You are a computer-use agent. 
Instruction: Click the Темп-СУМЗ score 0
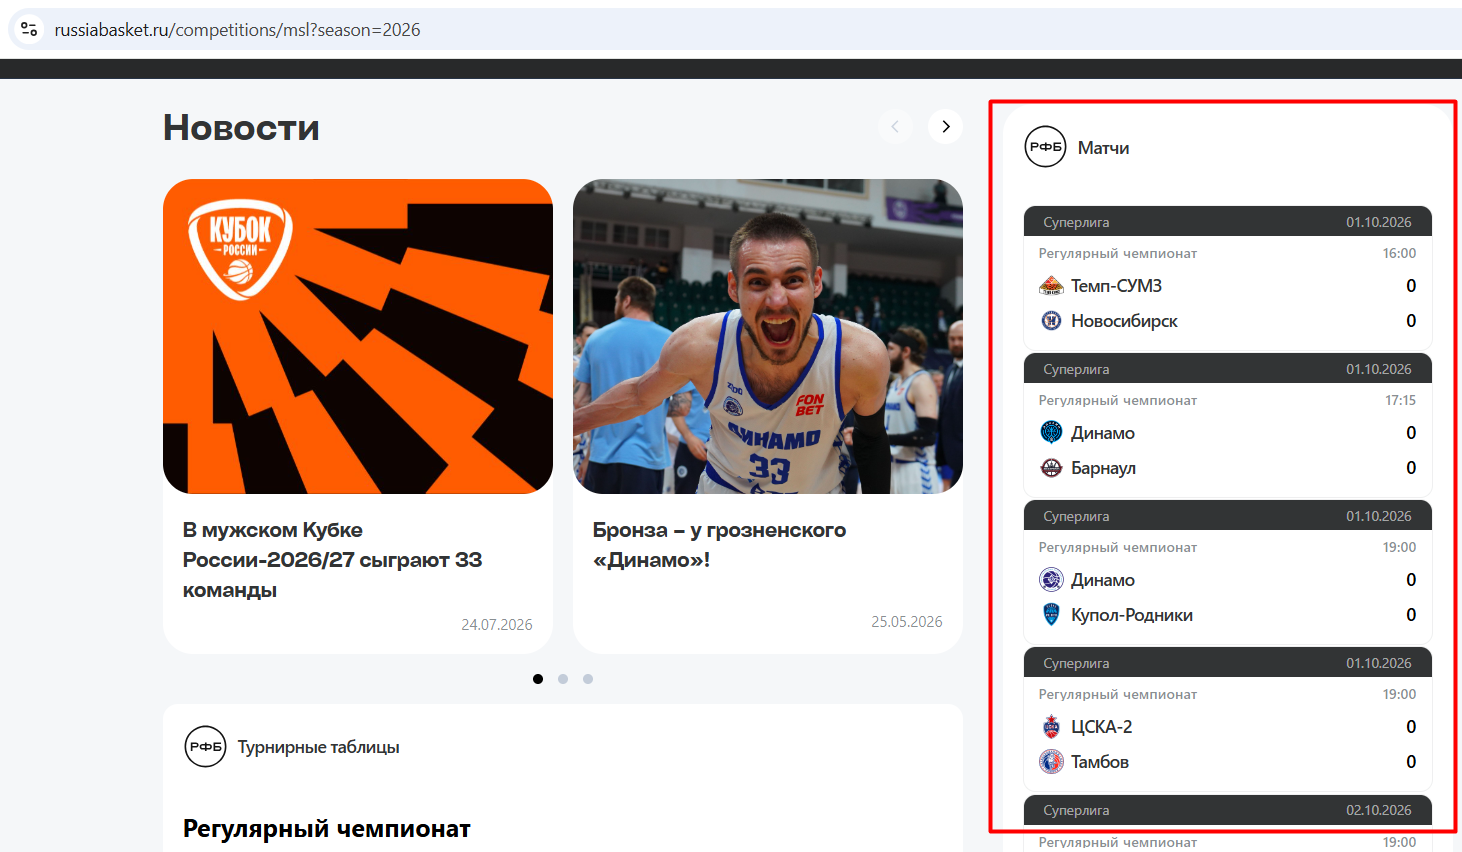1411,286
